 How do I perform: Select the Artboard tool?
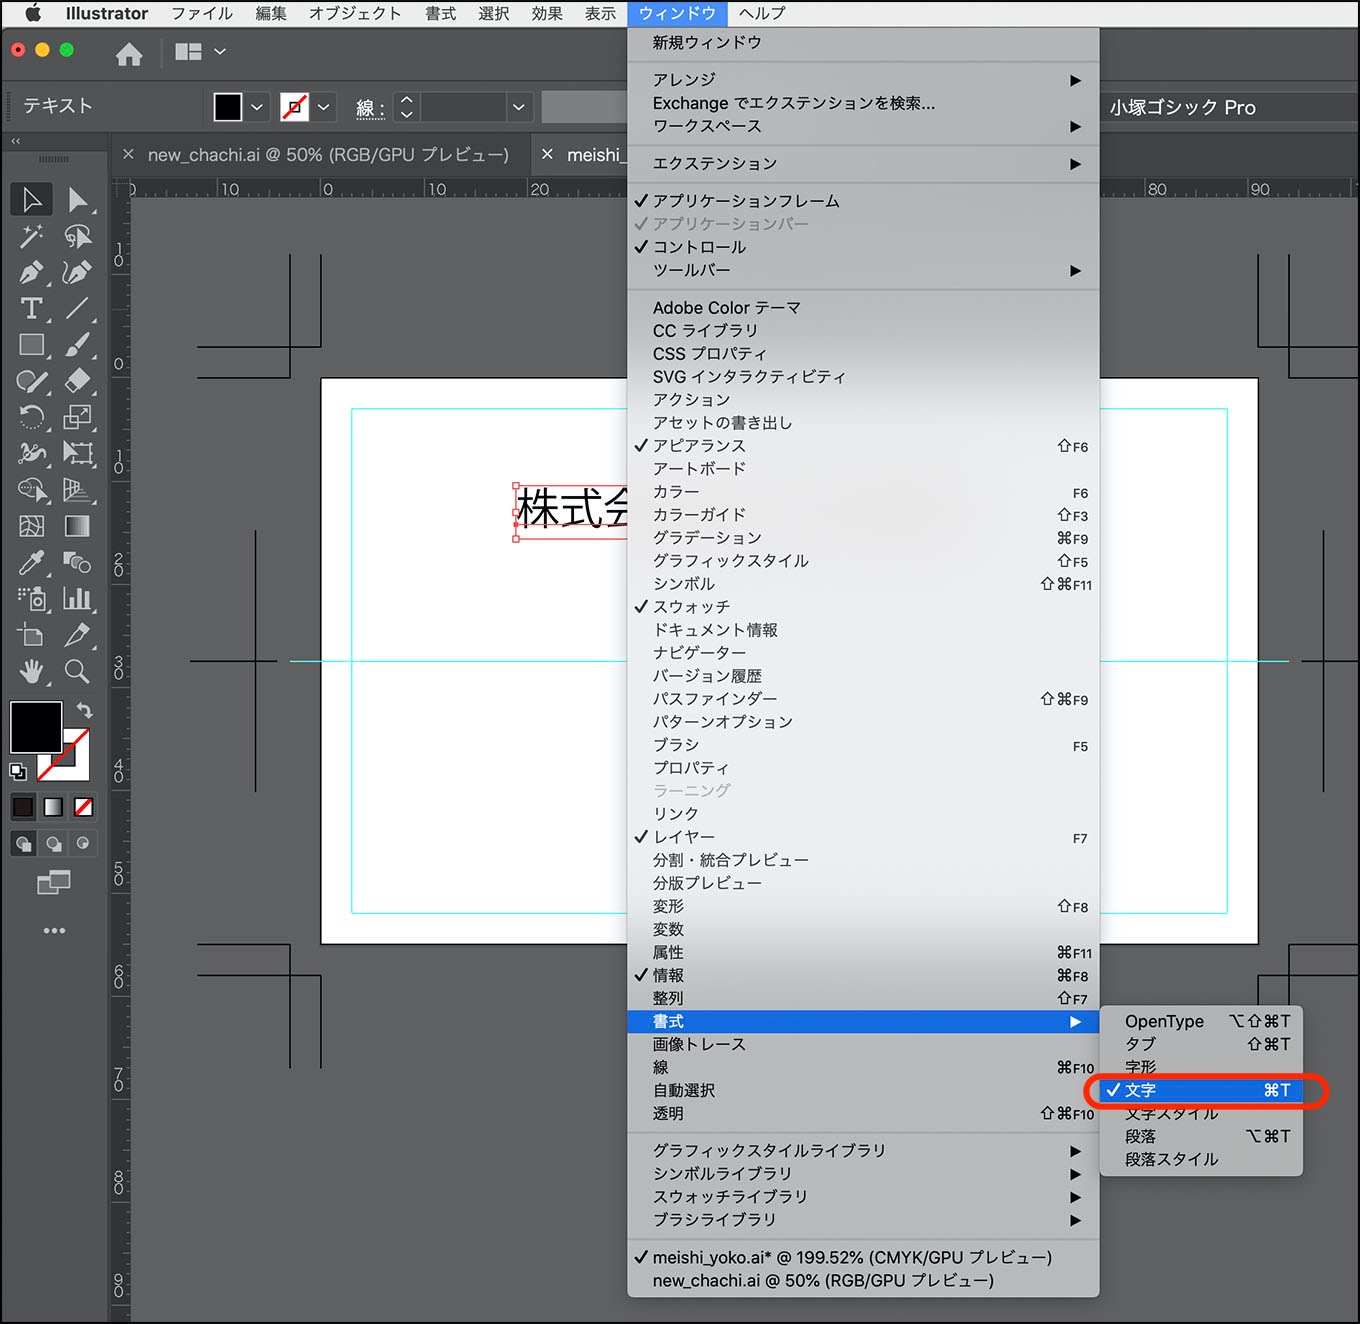coord(31,635)
